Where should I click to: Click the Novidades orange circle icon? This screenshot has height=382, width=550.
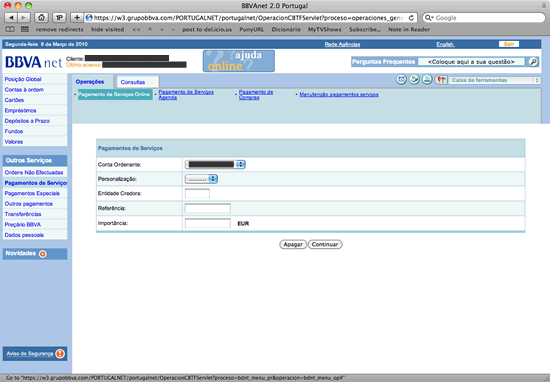[x=43, y=254]
